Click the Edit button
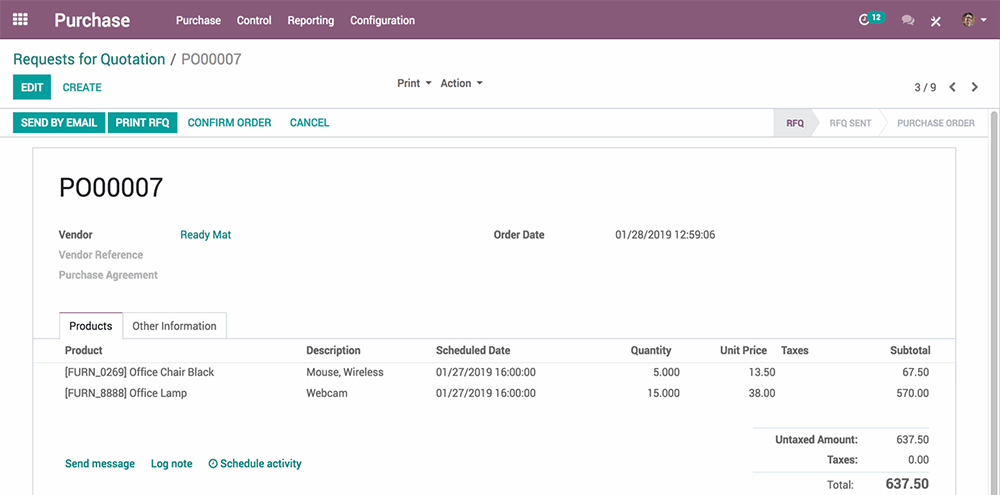 click(x=32, y=88)
